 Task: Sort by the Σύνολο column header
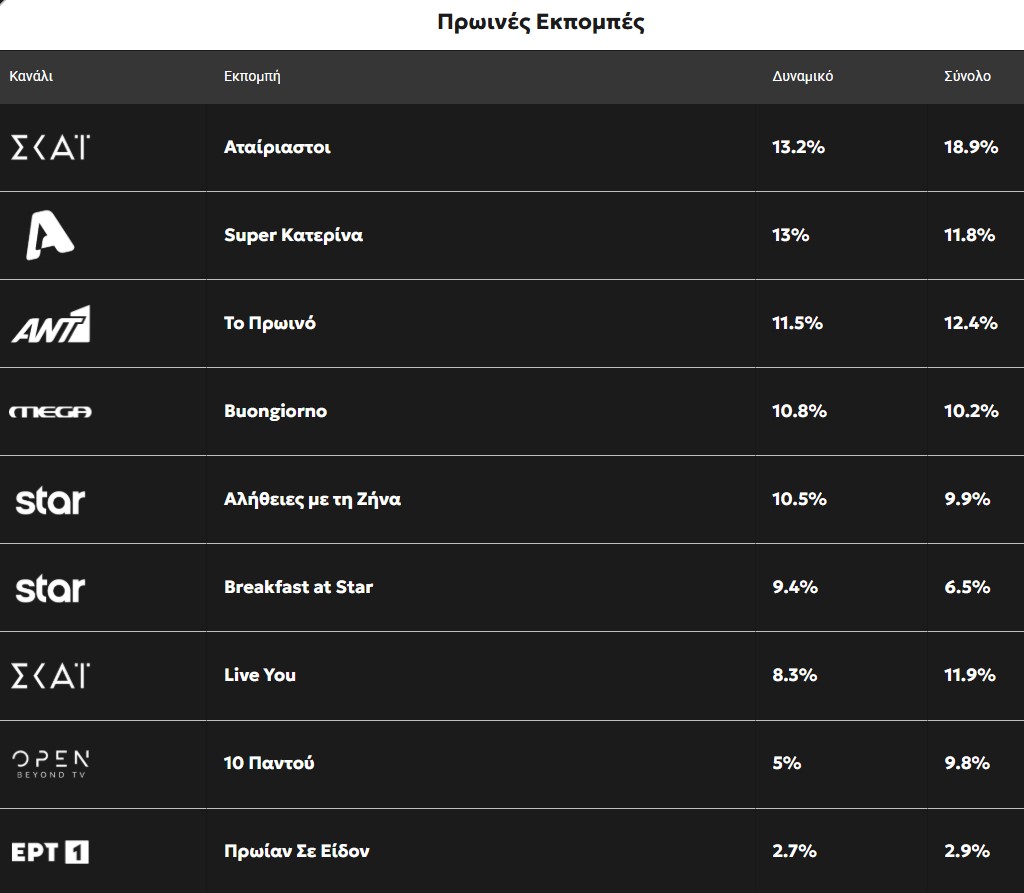[967, 77]
